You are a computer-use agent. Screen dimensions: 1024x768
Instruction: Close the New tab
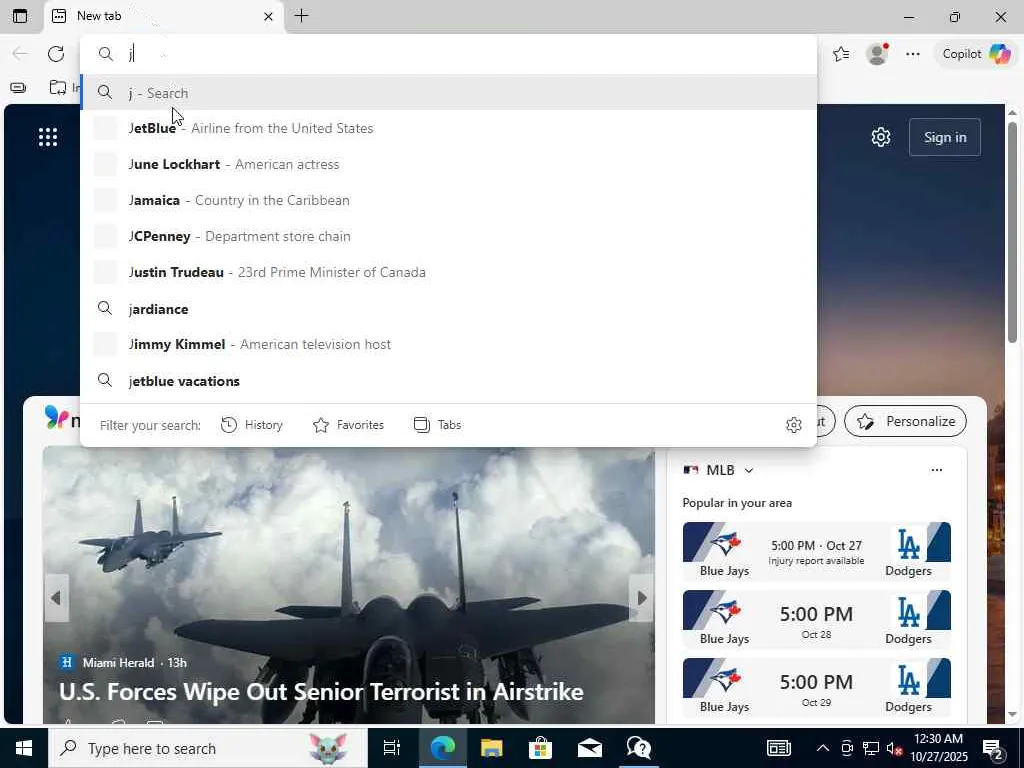point(268,16)
